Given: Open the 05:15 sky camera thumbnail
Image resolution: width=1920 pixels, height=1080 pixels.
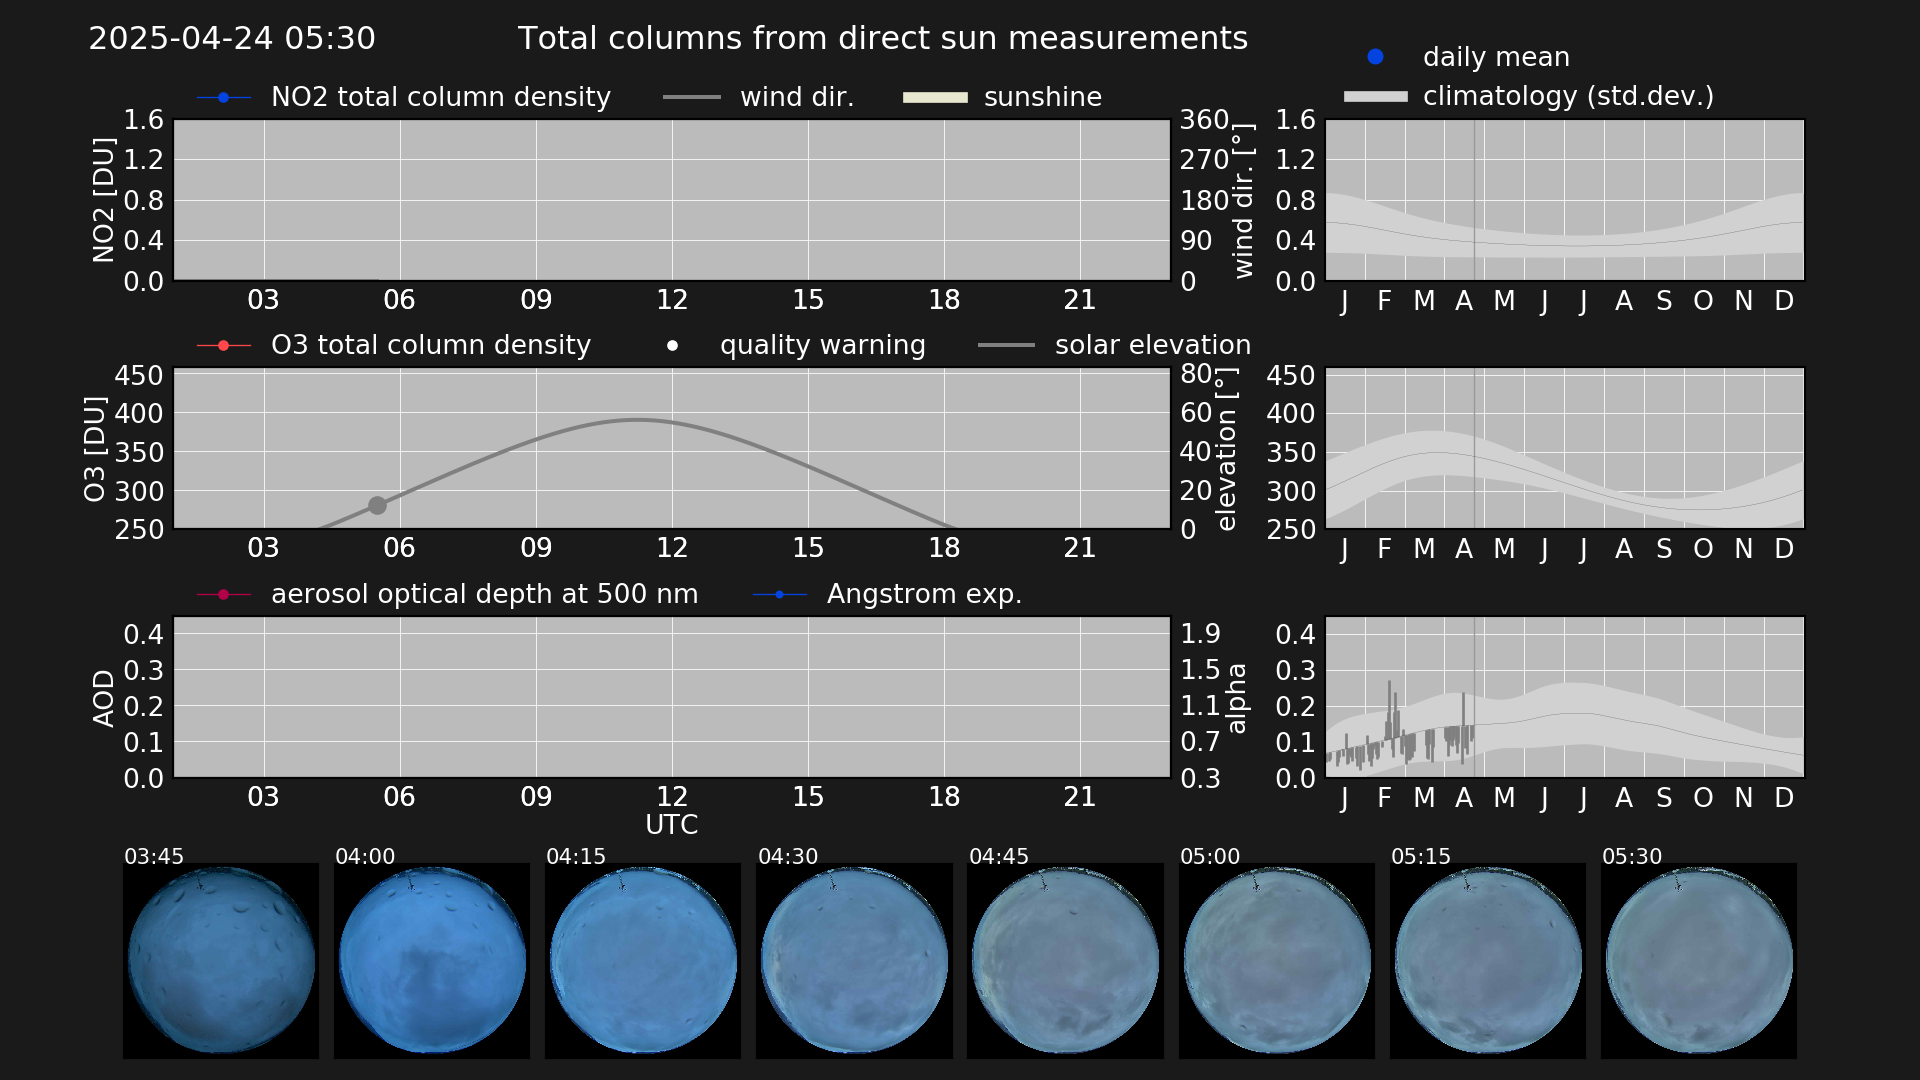Looking at the screenshot, I should 1488,960.
